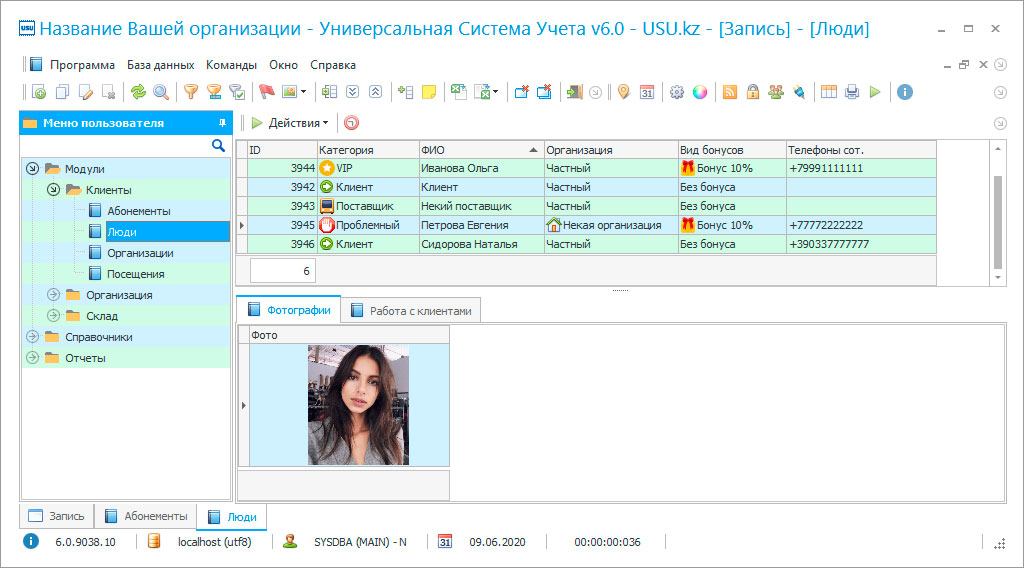Click the padlock icon in the toolbar

tap(752, 92)
